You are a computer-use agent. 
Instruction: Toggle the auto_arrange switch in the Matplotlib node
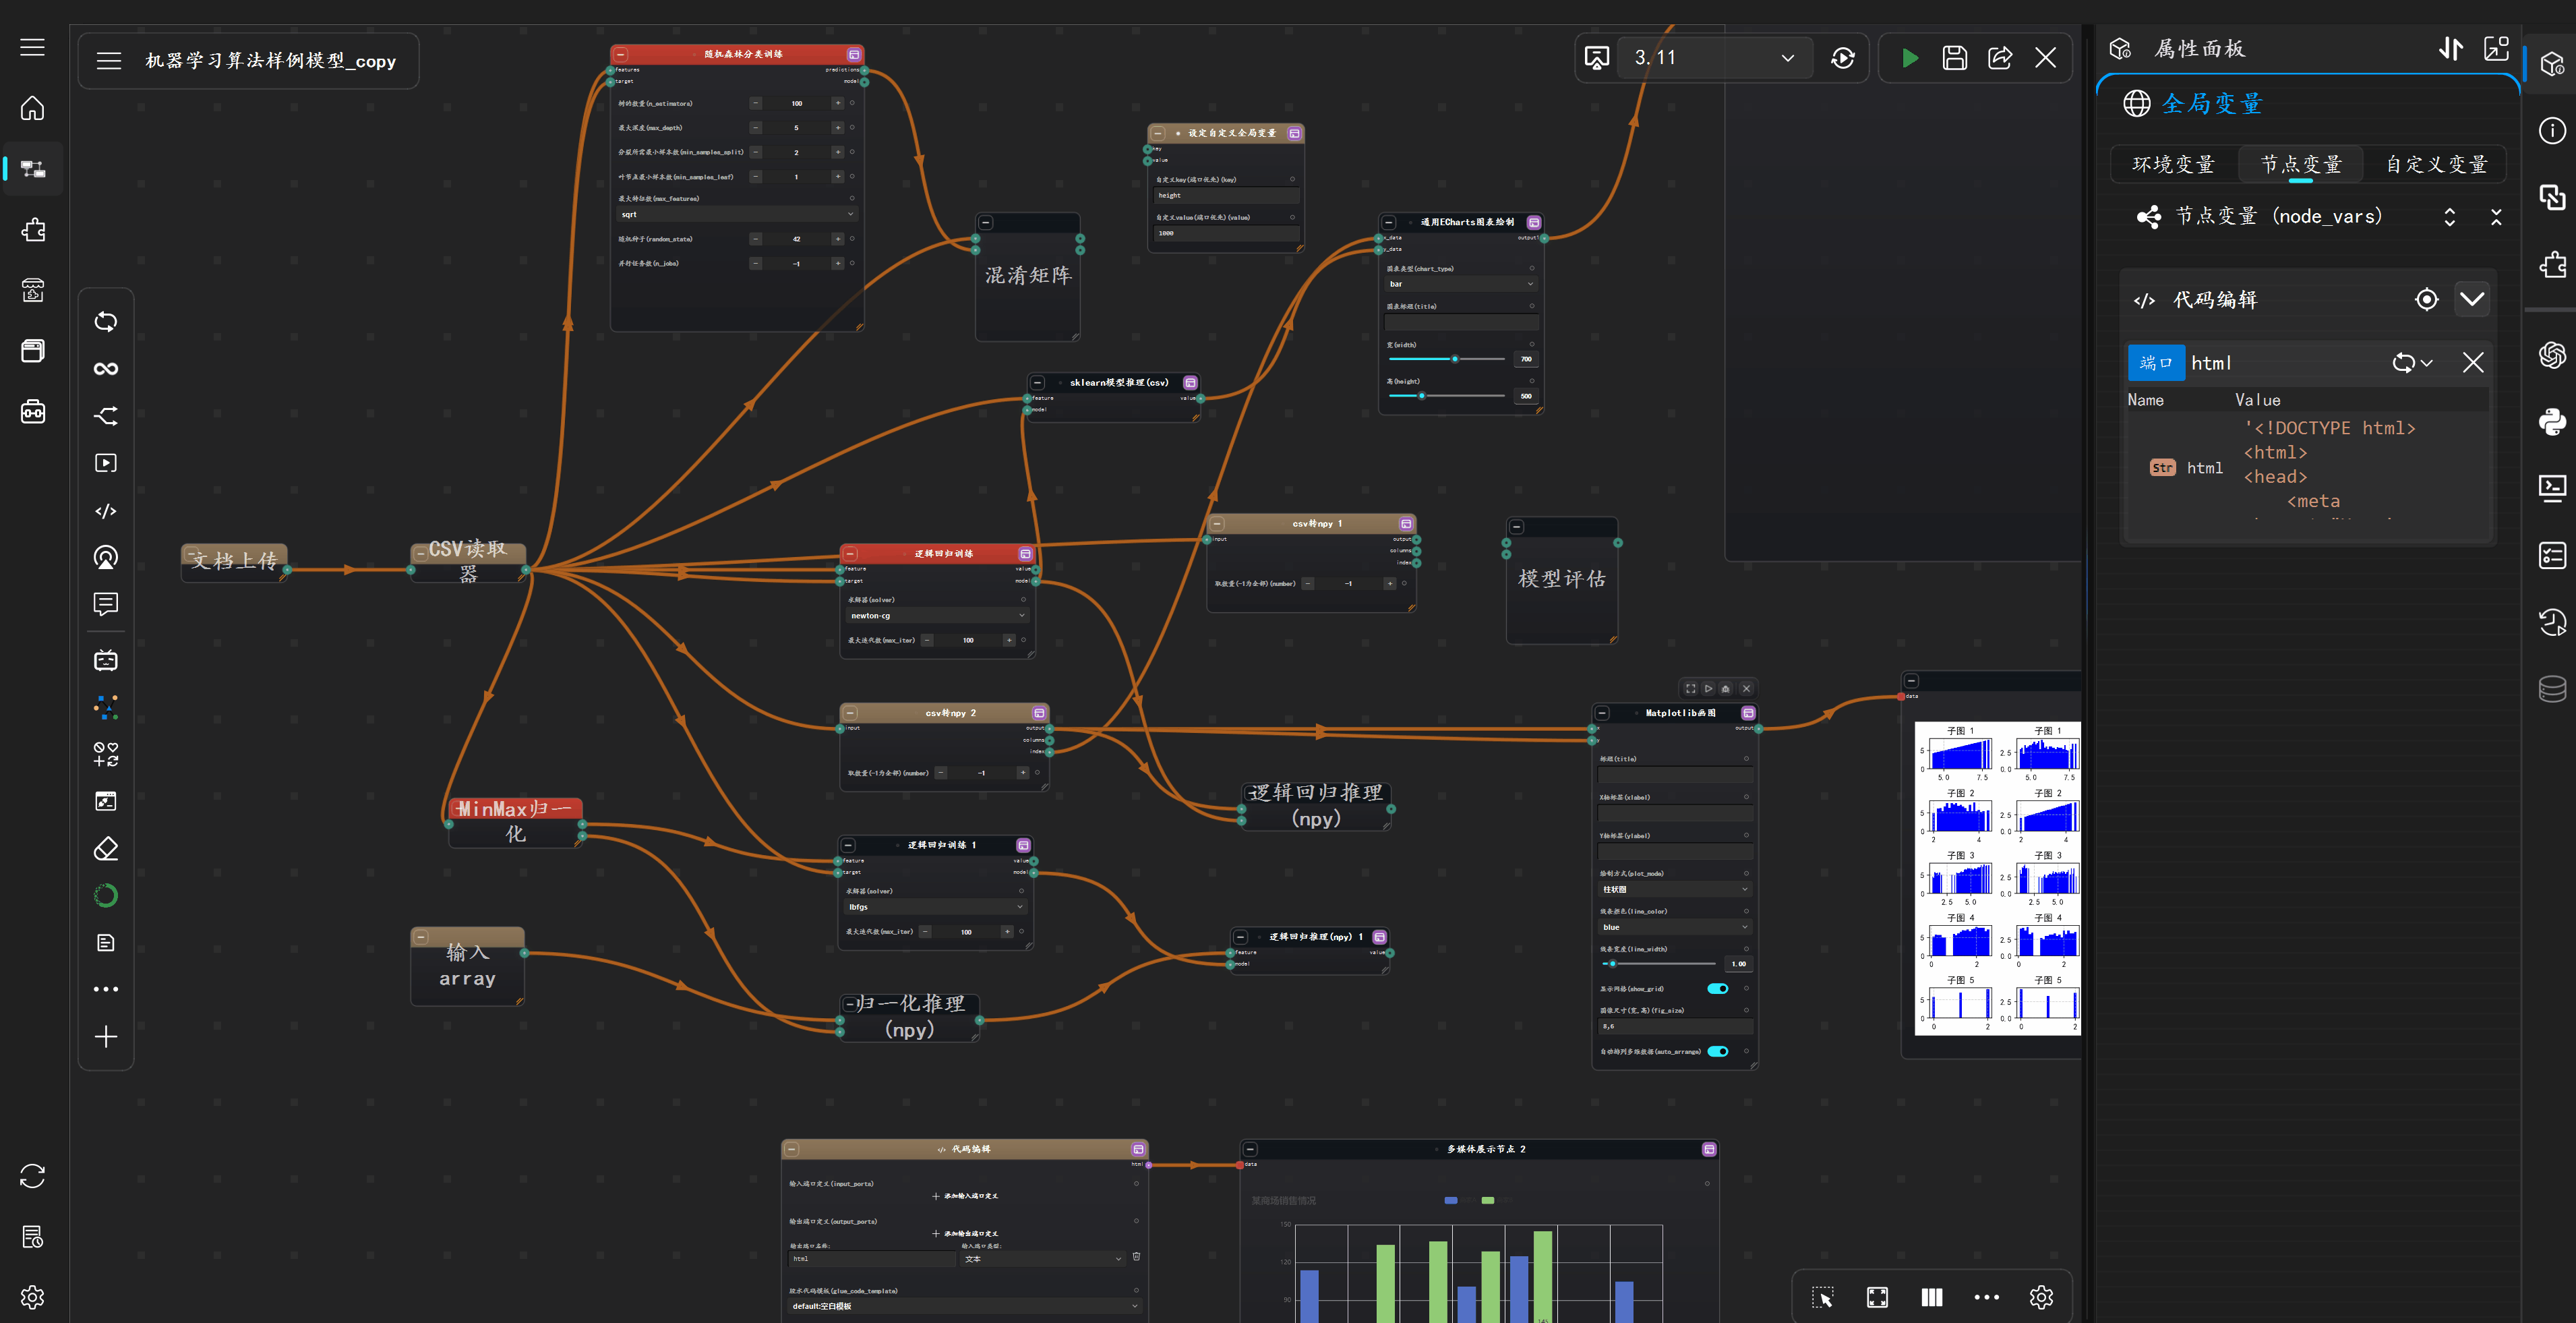[1717, 1051]
